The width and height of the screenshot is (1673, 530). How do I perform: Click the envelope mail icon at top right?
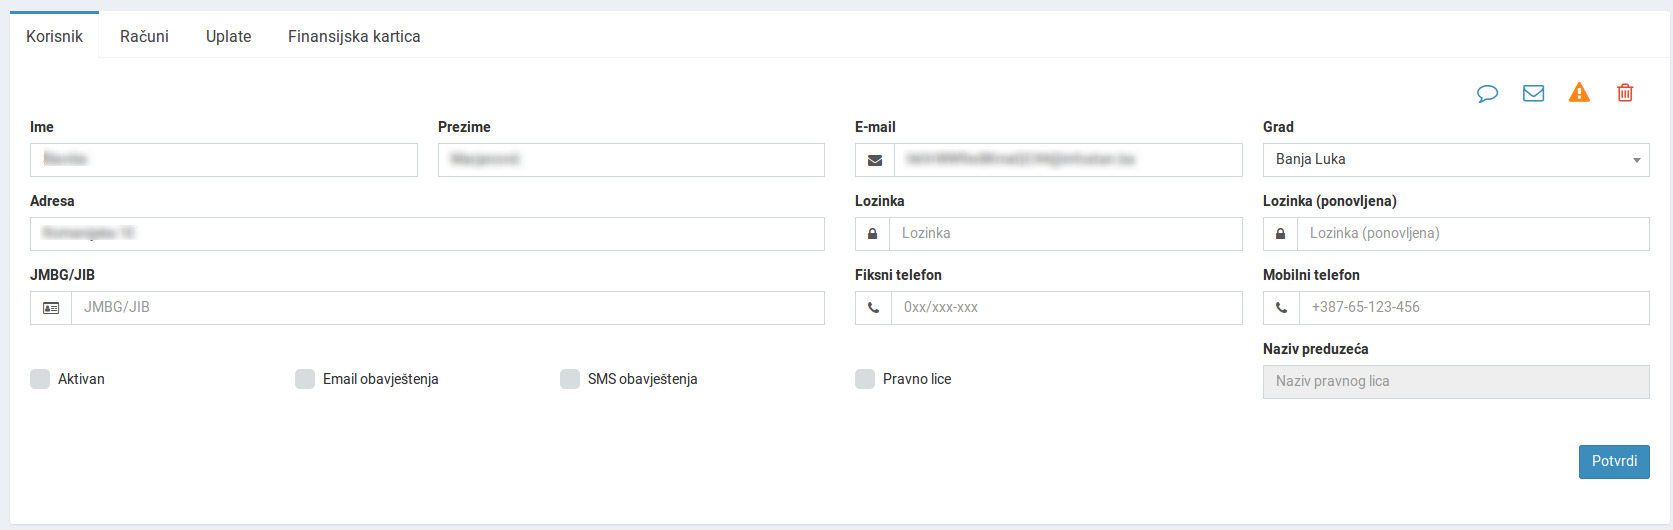click(x=1533, y=93)
